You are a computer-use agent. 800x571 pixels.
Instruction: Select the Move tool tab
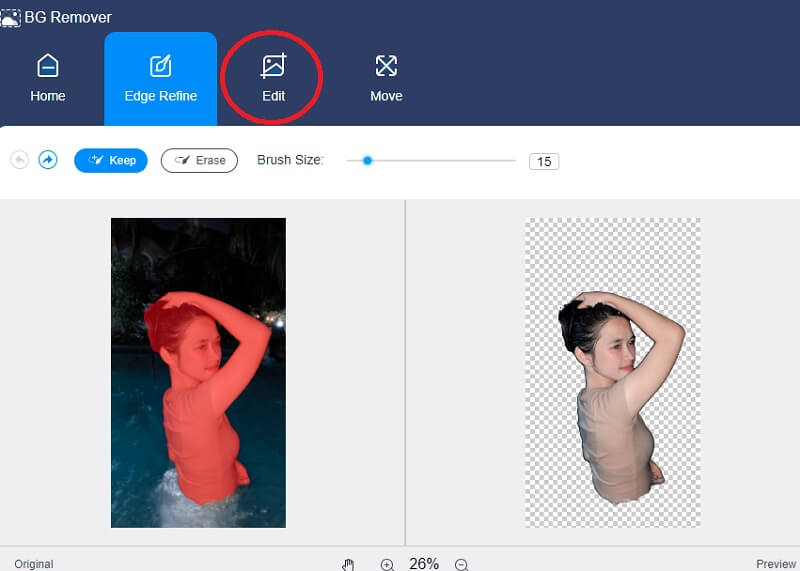point(386,79)
